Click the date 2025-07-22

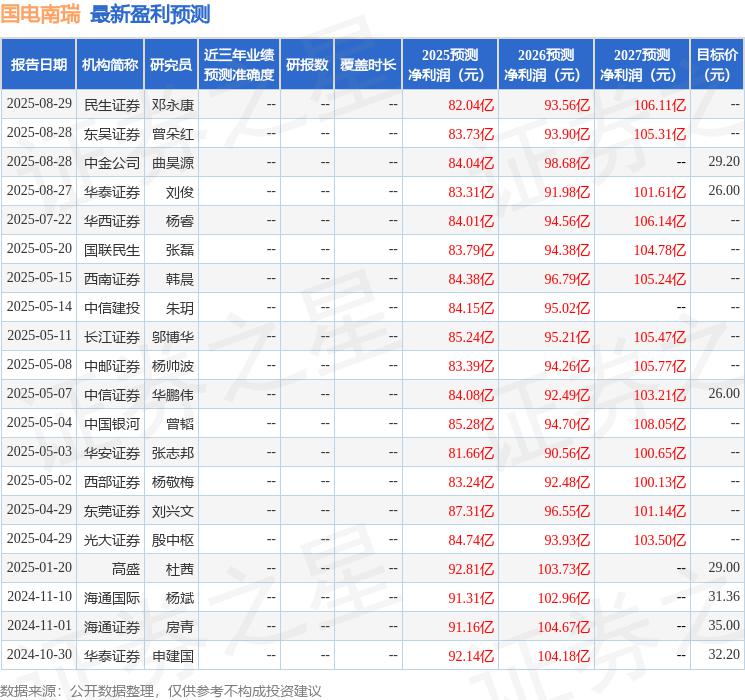39,220
